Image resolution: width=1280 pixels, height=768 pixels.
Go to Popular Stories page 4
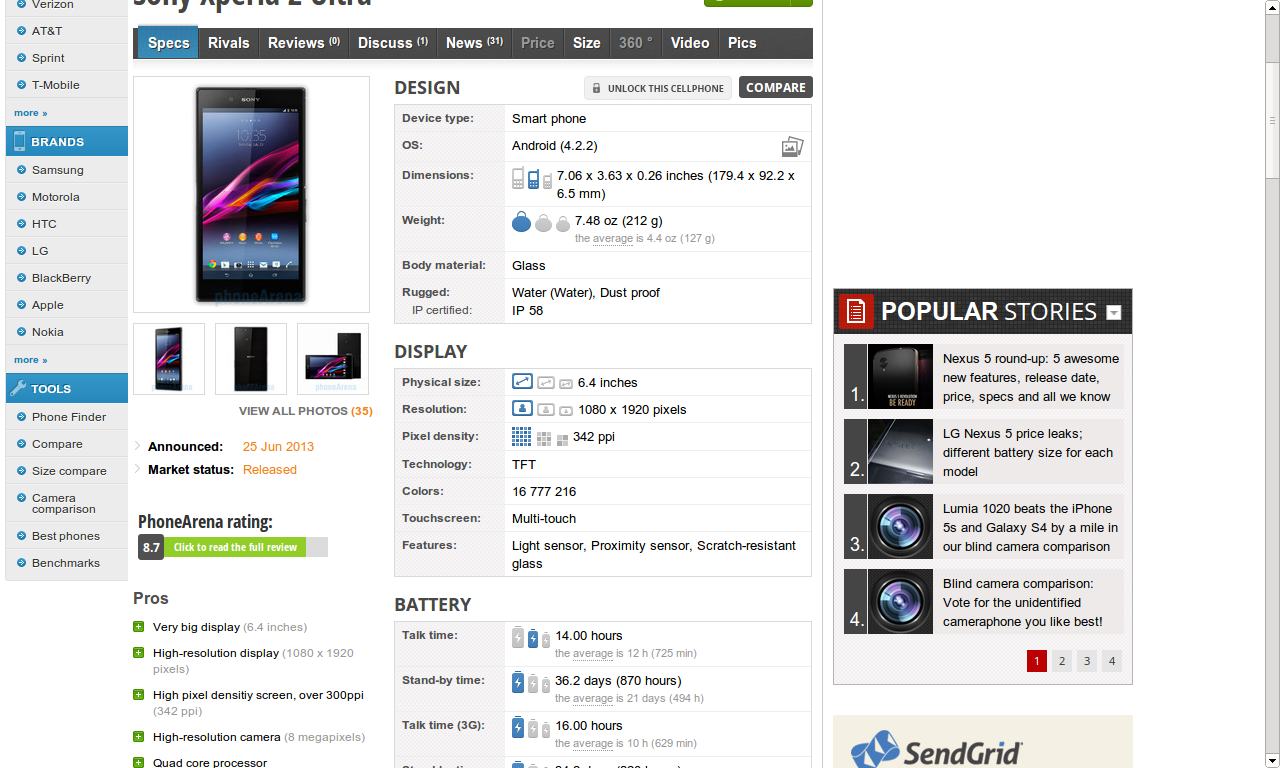tap(1111, 661)
